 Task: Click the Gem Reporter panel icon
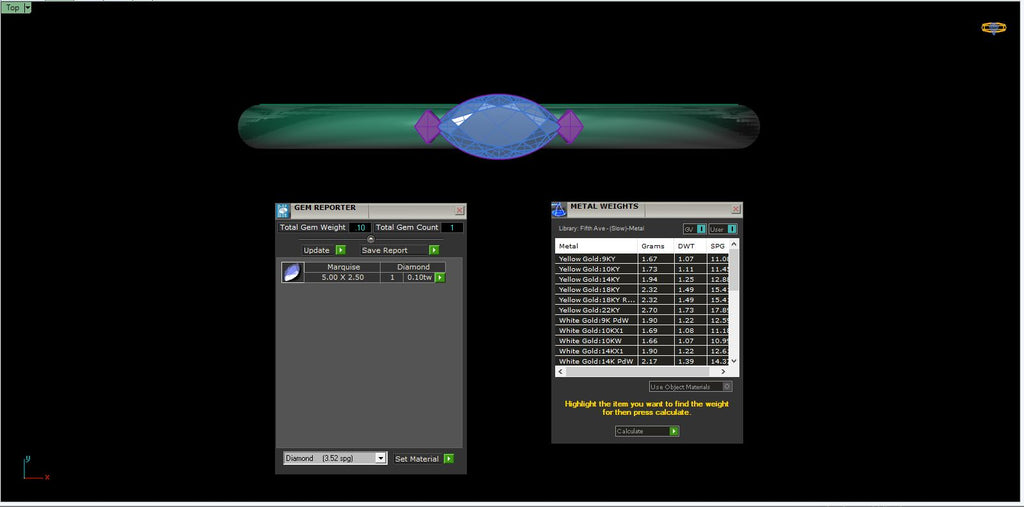[x=283, y=210]
